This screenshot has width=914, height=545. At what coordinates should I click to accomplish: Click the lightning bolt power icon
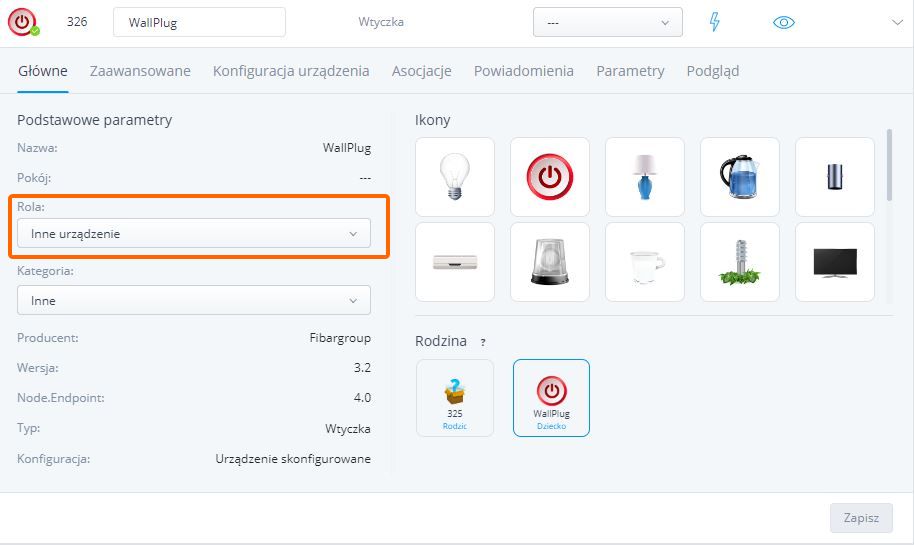point(714,22)
